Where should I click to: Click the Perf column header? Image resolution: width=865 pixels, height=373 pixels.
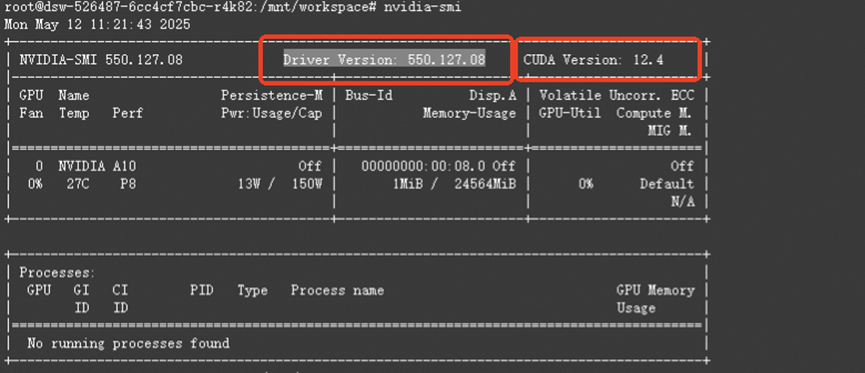pos(128,113)
